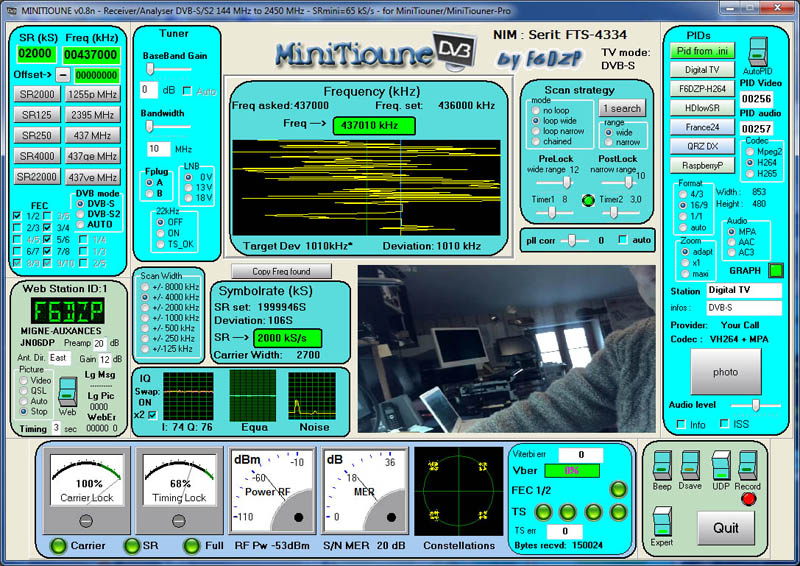This screenshot has width=800, height=566.
Task: Click the Bandwidth slider handle
Action: click(149, 127)
